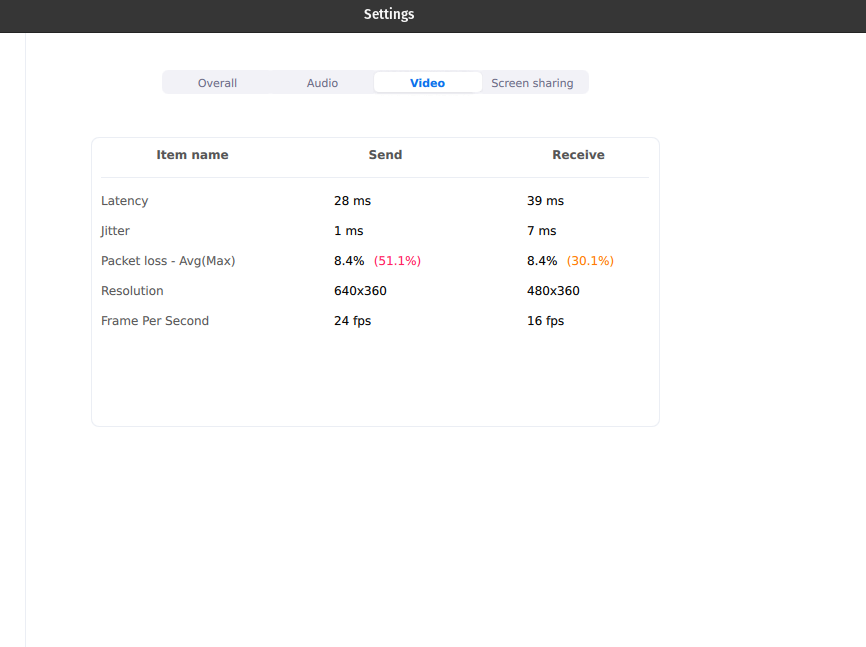866x647 pixels.
Task: Switch to the Overall statistics tab
Action: (217, 83)
